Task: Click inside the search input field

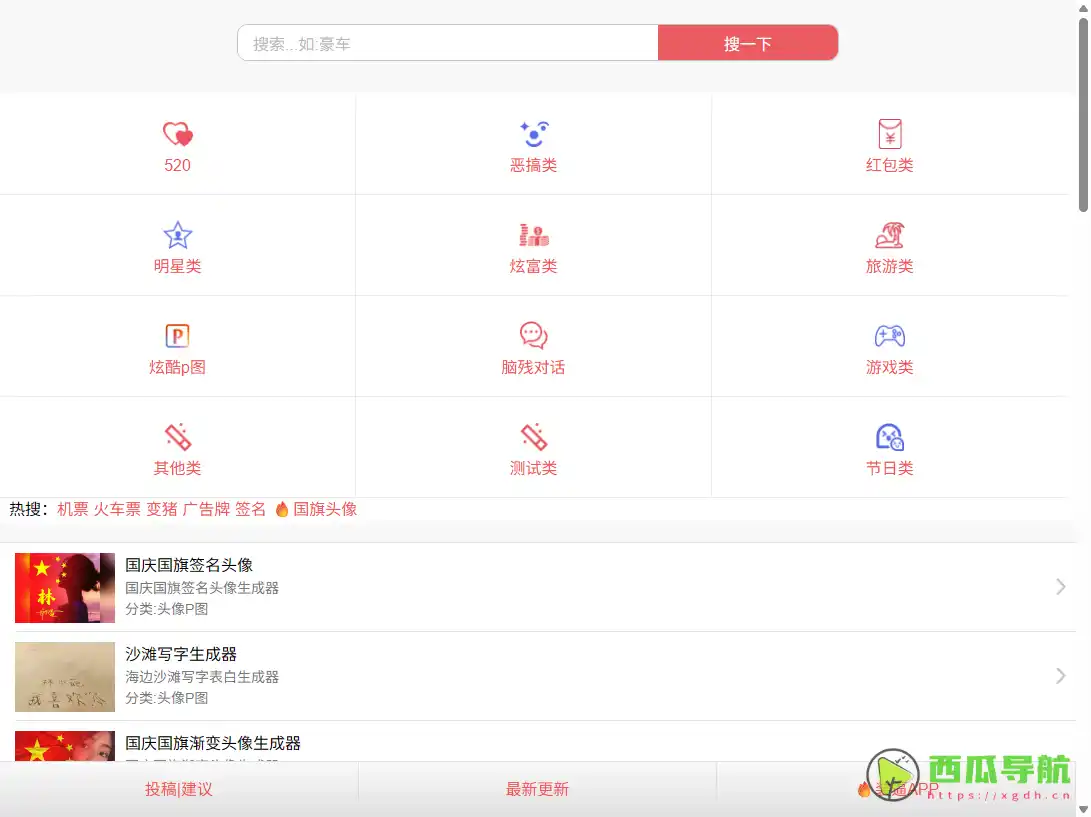Action: [x=440, y=42]
